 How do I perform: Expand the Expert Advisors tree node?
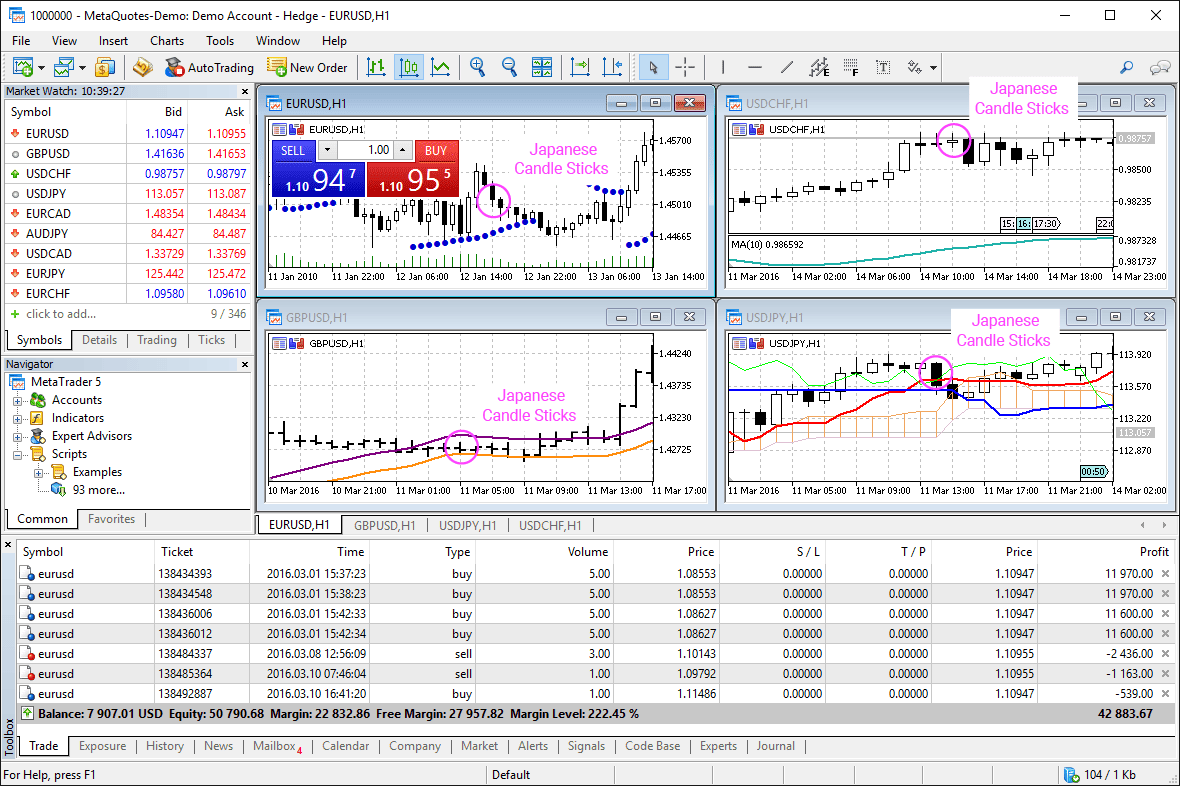click(17, 437)
